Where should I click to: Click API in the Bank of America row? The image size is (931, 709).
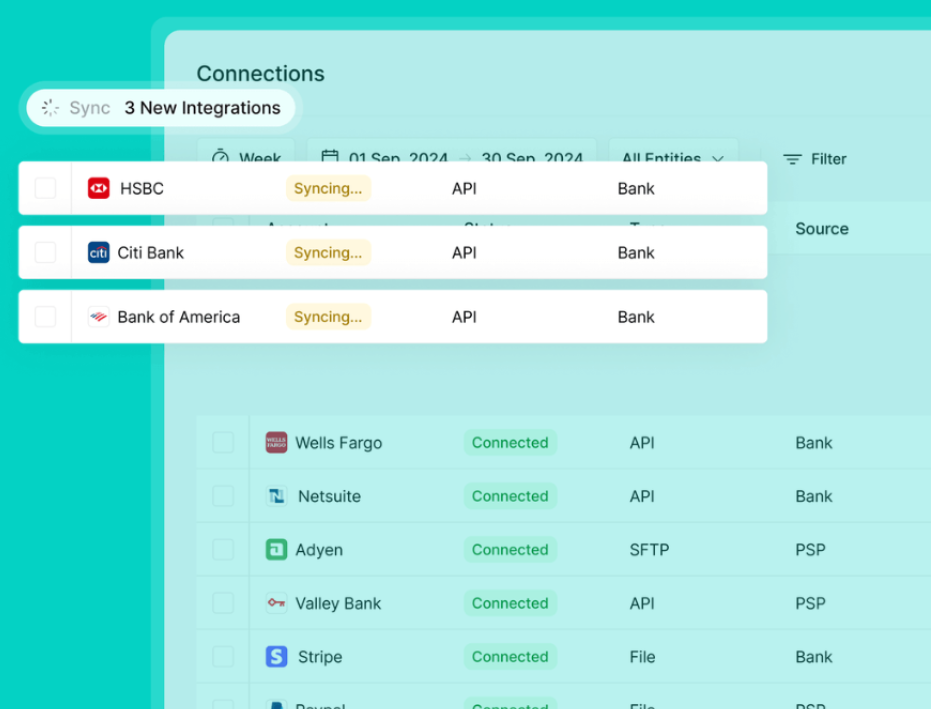464,316
